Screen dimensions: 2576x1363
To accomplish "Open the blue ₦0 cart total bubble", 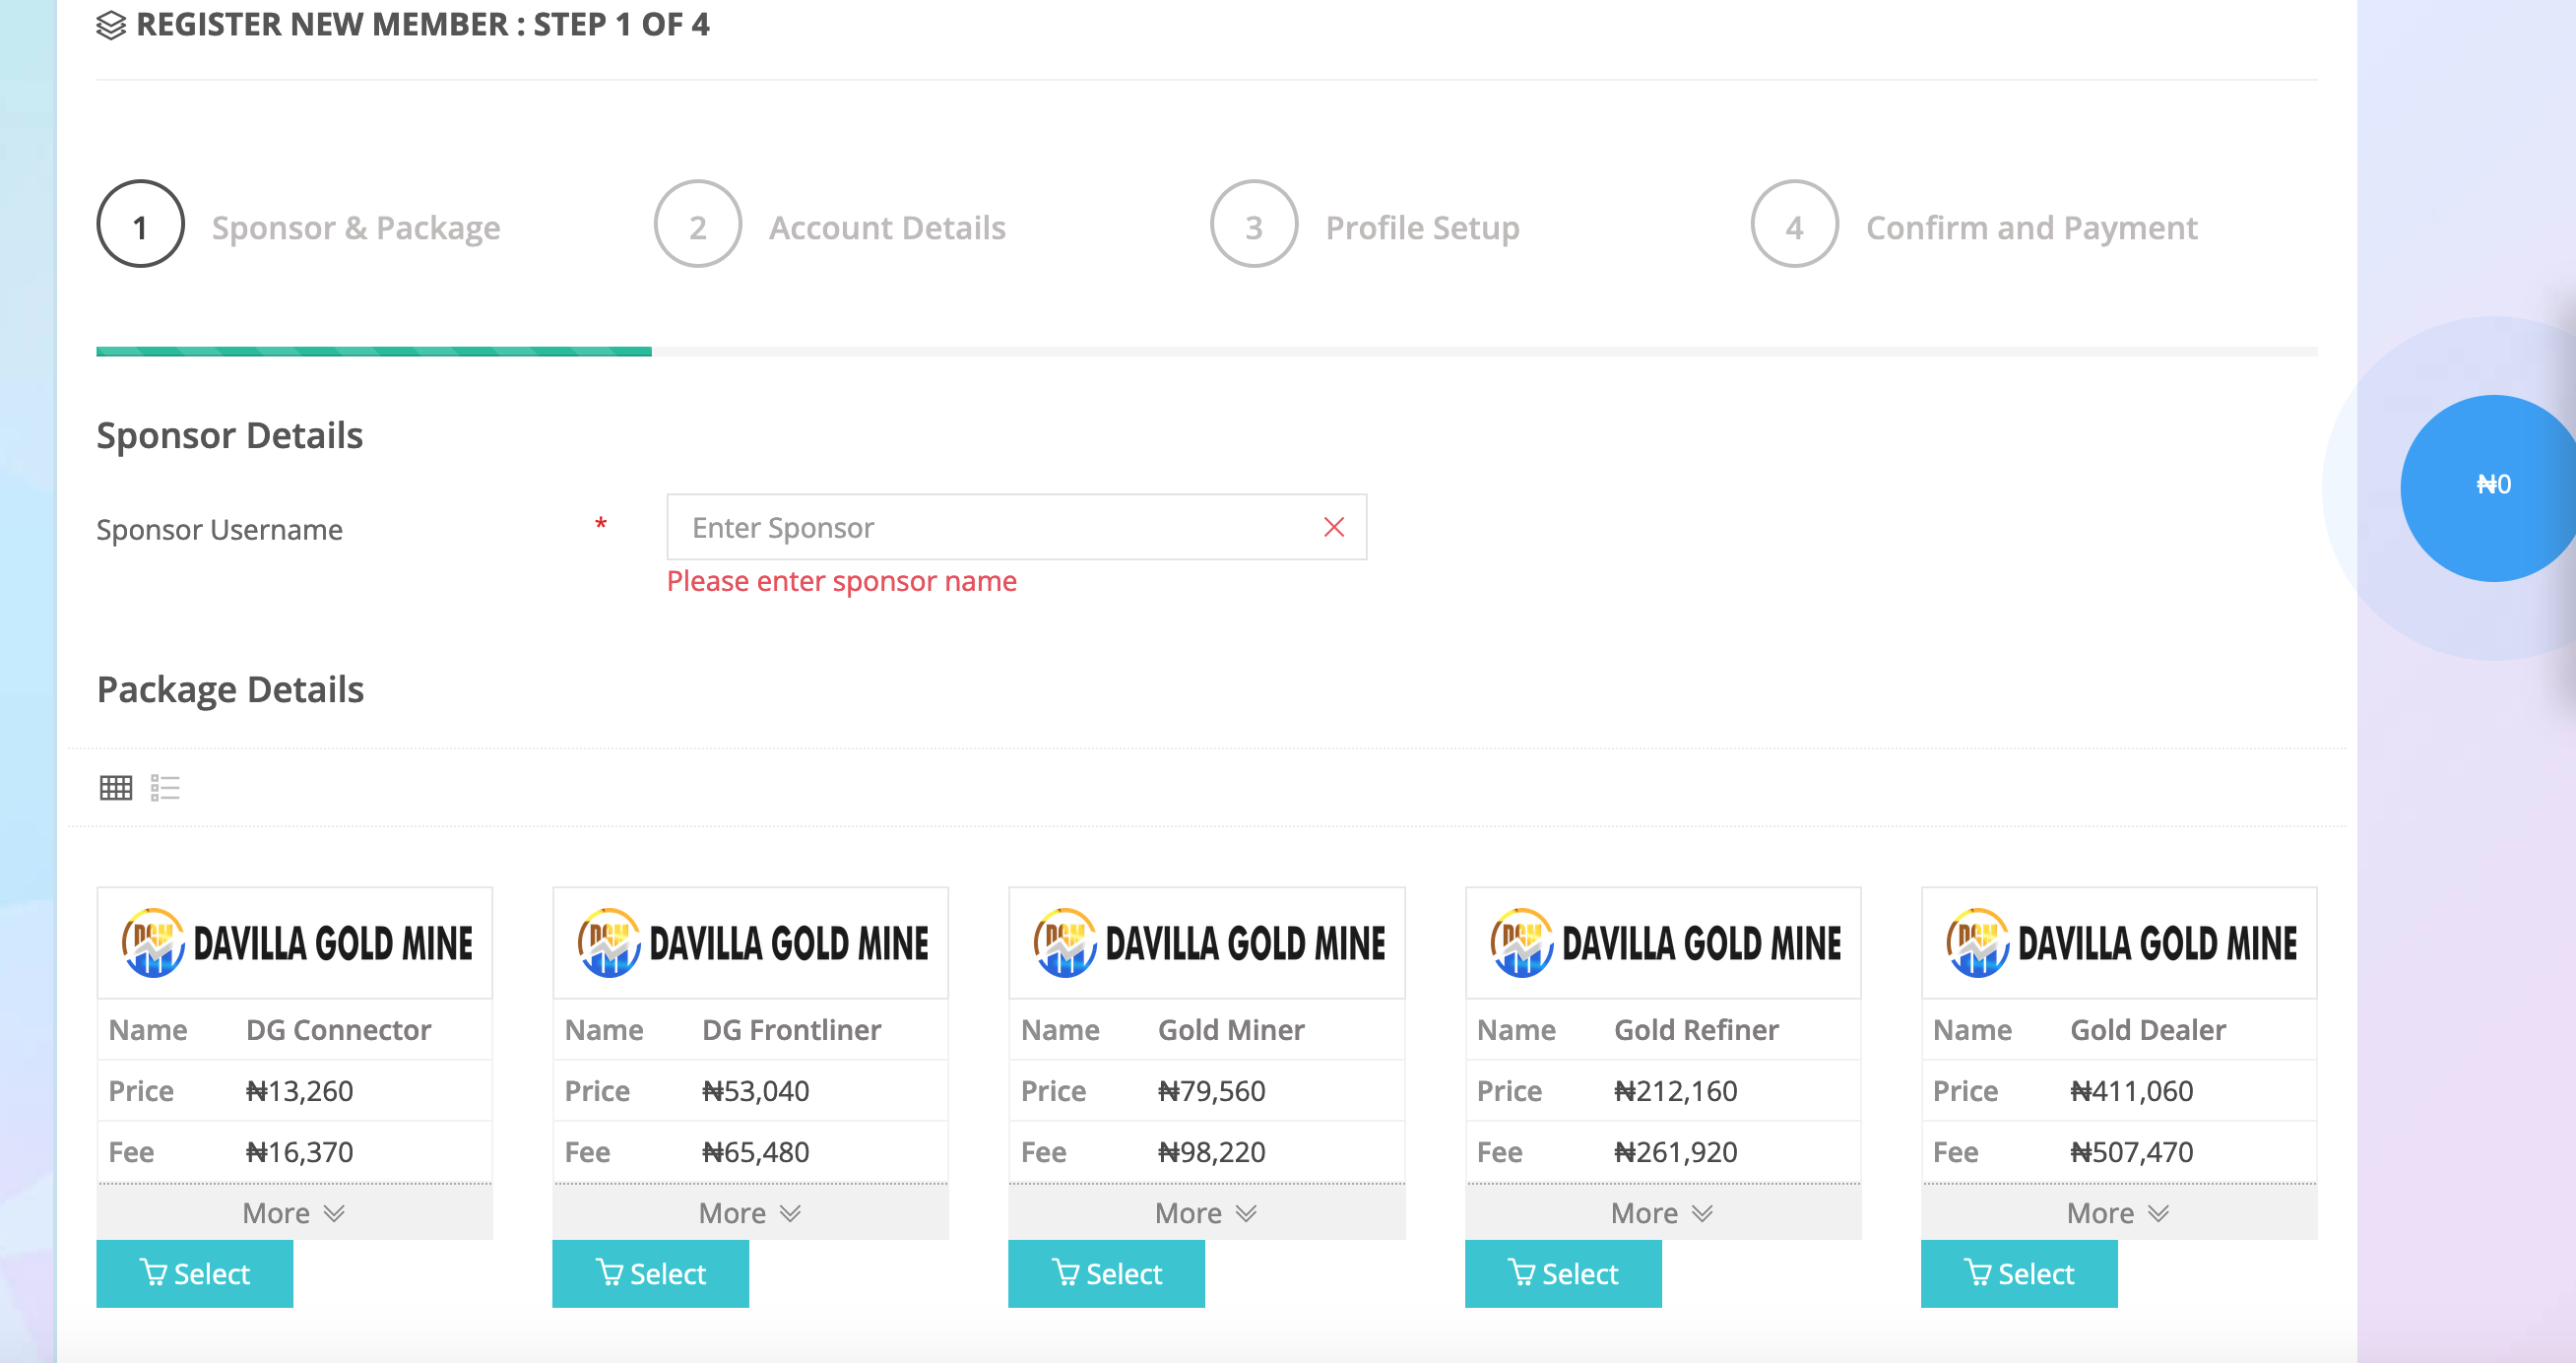I will [x=2490, y=487].
